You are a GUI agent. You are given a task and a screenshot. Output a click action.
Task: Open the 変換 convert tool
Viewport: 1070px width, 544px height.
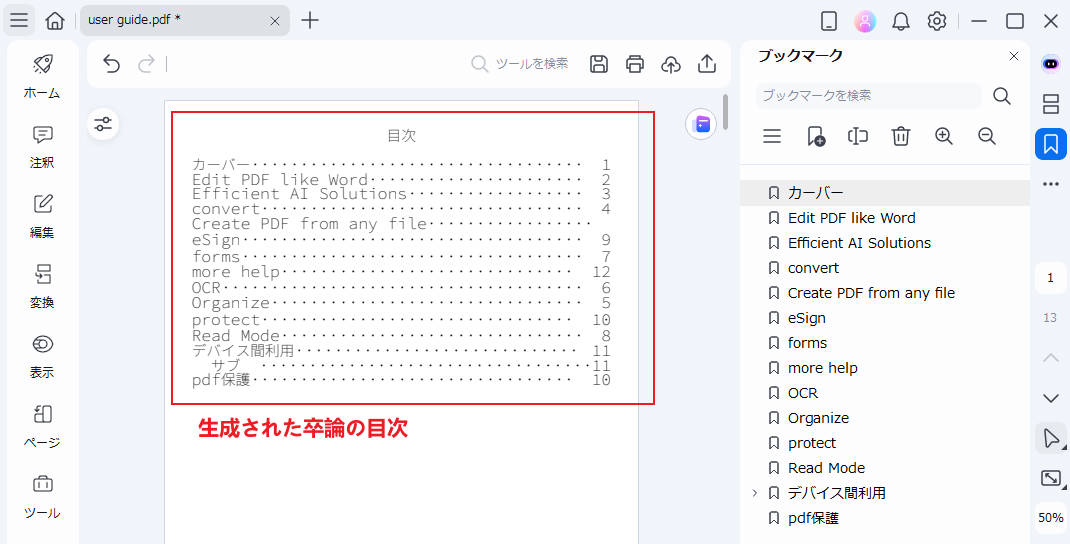[42, 286]
